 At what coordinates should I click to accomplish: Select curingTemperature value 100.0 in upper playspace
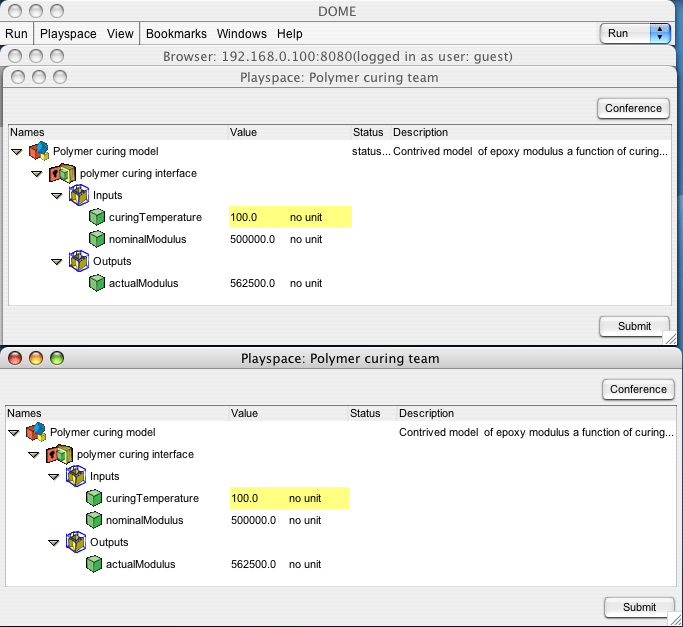point(243,217)
